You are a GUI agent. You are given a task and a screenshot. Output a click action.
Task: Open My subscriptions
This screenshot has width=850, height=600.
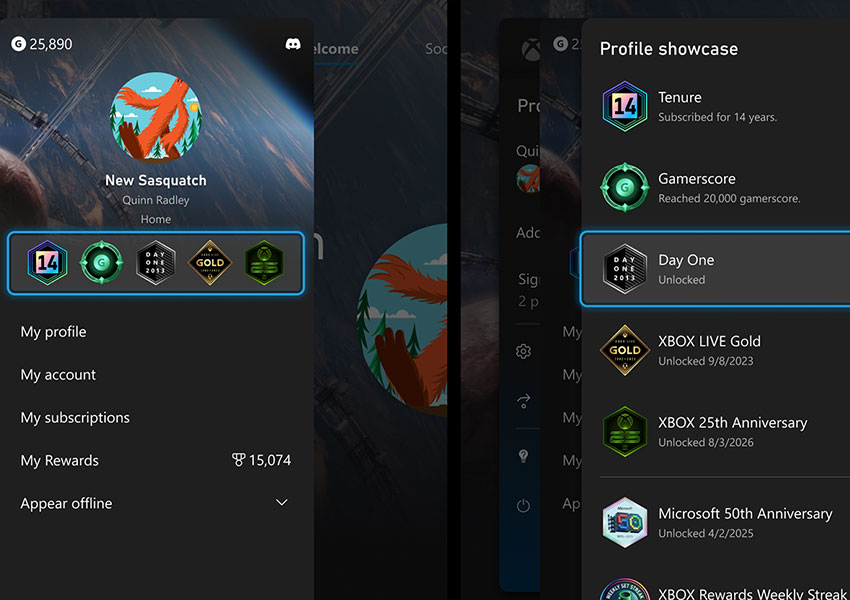click(x=75, y=417)
